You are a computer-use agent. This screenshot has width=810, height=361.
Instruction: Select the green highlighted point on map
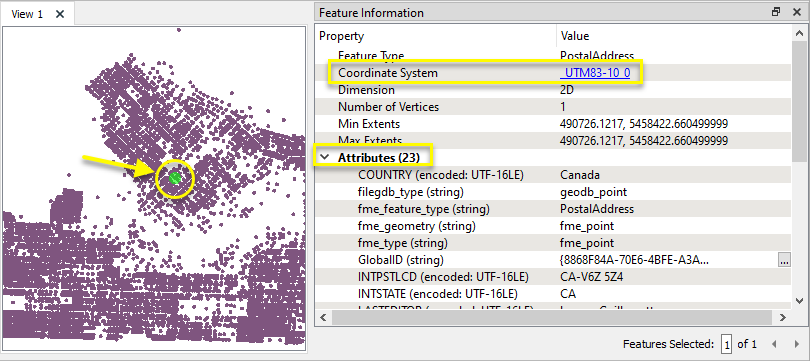175,178
